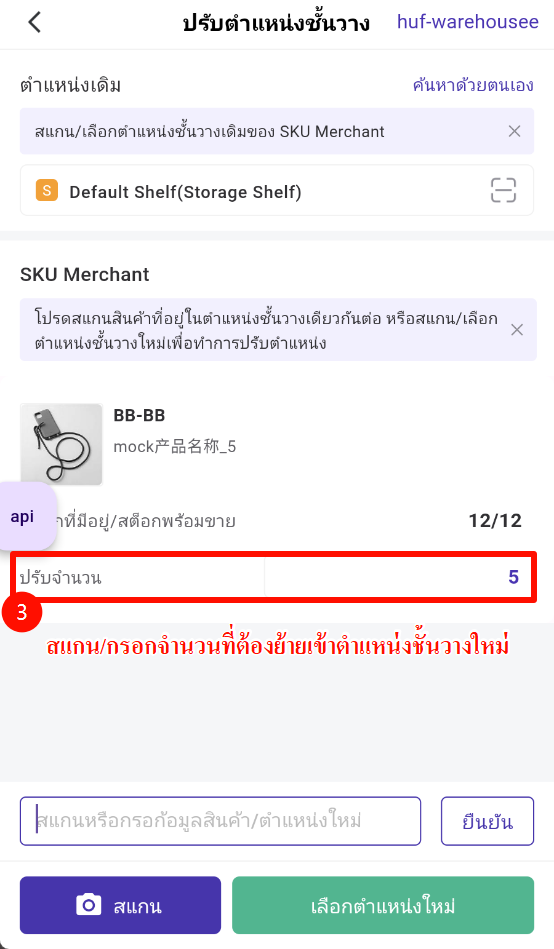Open the Default Shelf(Storage Shelf) field
Image resolution: width=554 pixels, height=949 pixels.
coord(277,190)
